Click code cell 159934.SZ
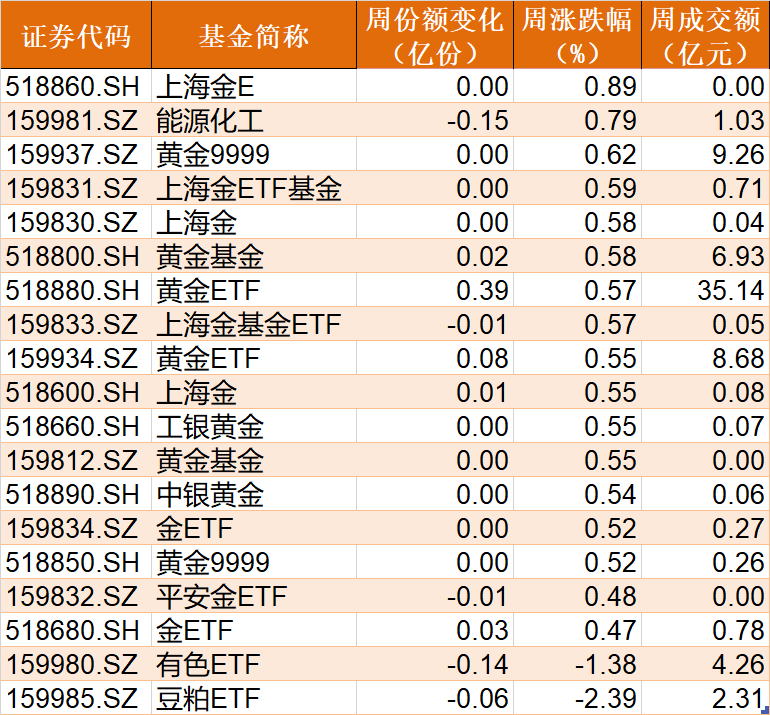Viewport: 770px width, 715px height. click(76, 359)
